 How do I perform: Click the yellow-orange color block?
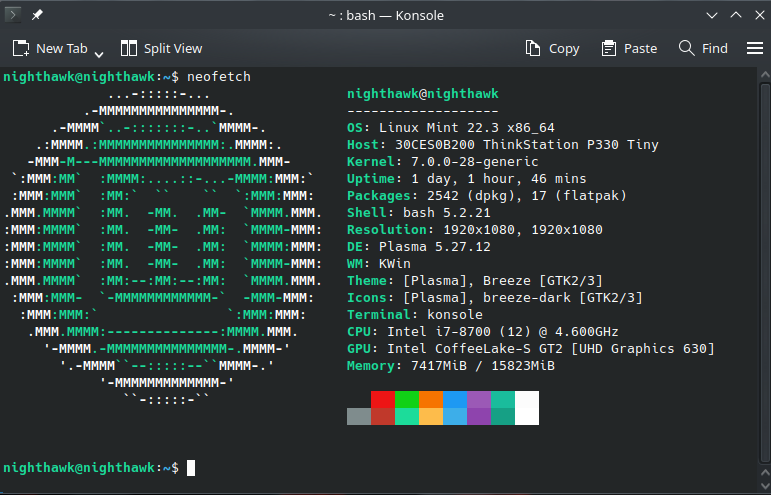click(431, 416)
